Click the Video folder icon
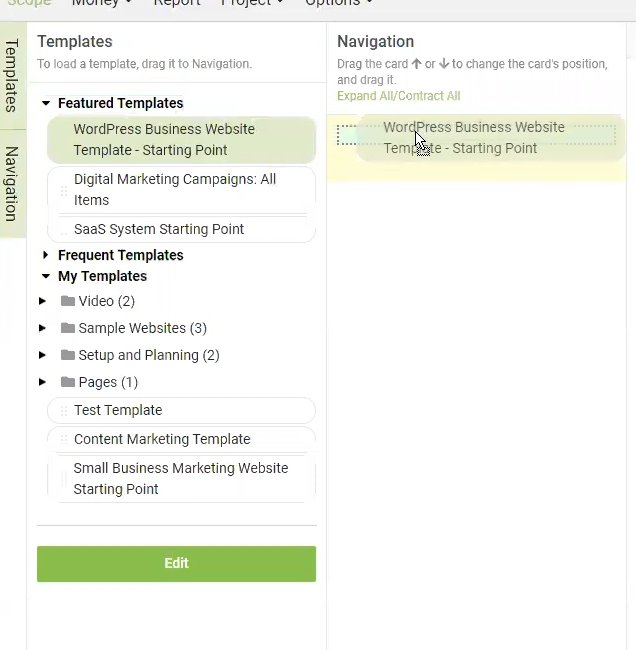This screenshot has width=636, height=650. (68, 301)
